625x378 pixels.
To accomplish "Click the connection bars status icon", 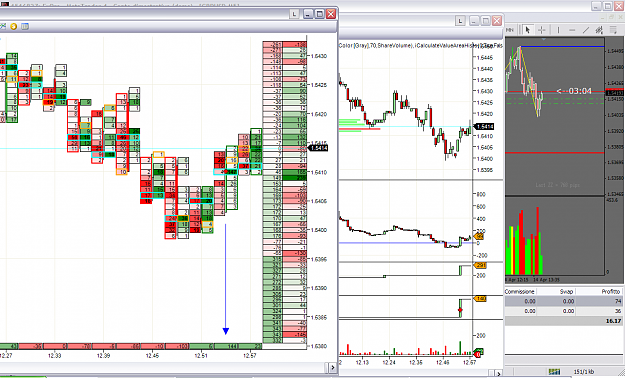I will (x=554, y=372).
